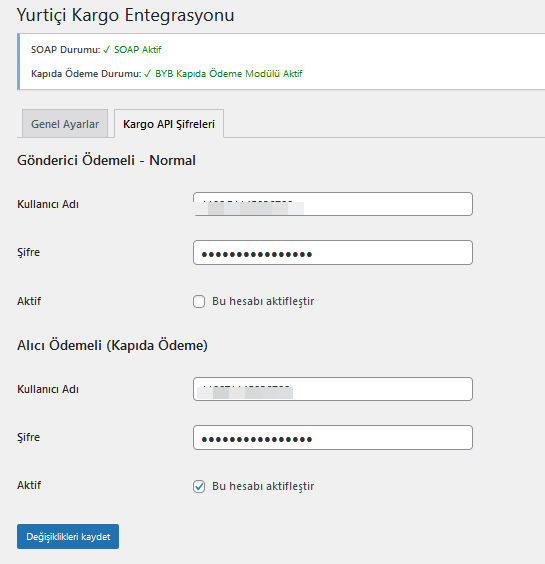Enable the Gönderici Ödemeli account checkbox

[x=199, y=301]
